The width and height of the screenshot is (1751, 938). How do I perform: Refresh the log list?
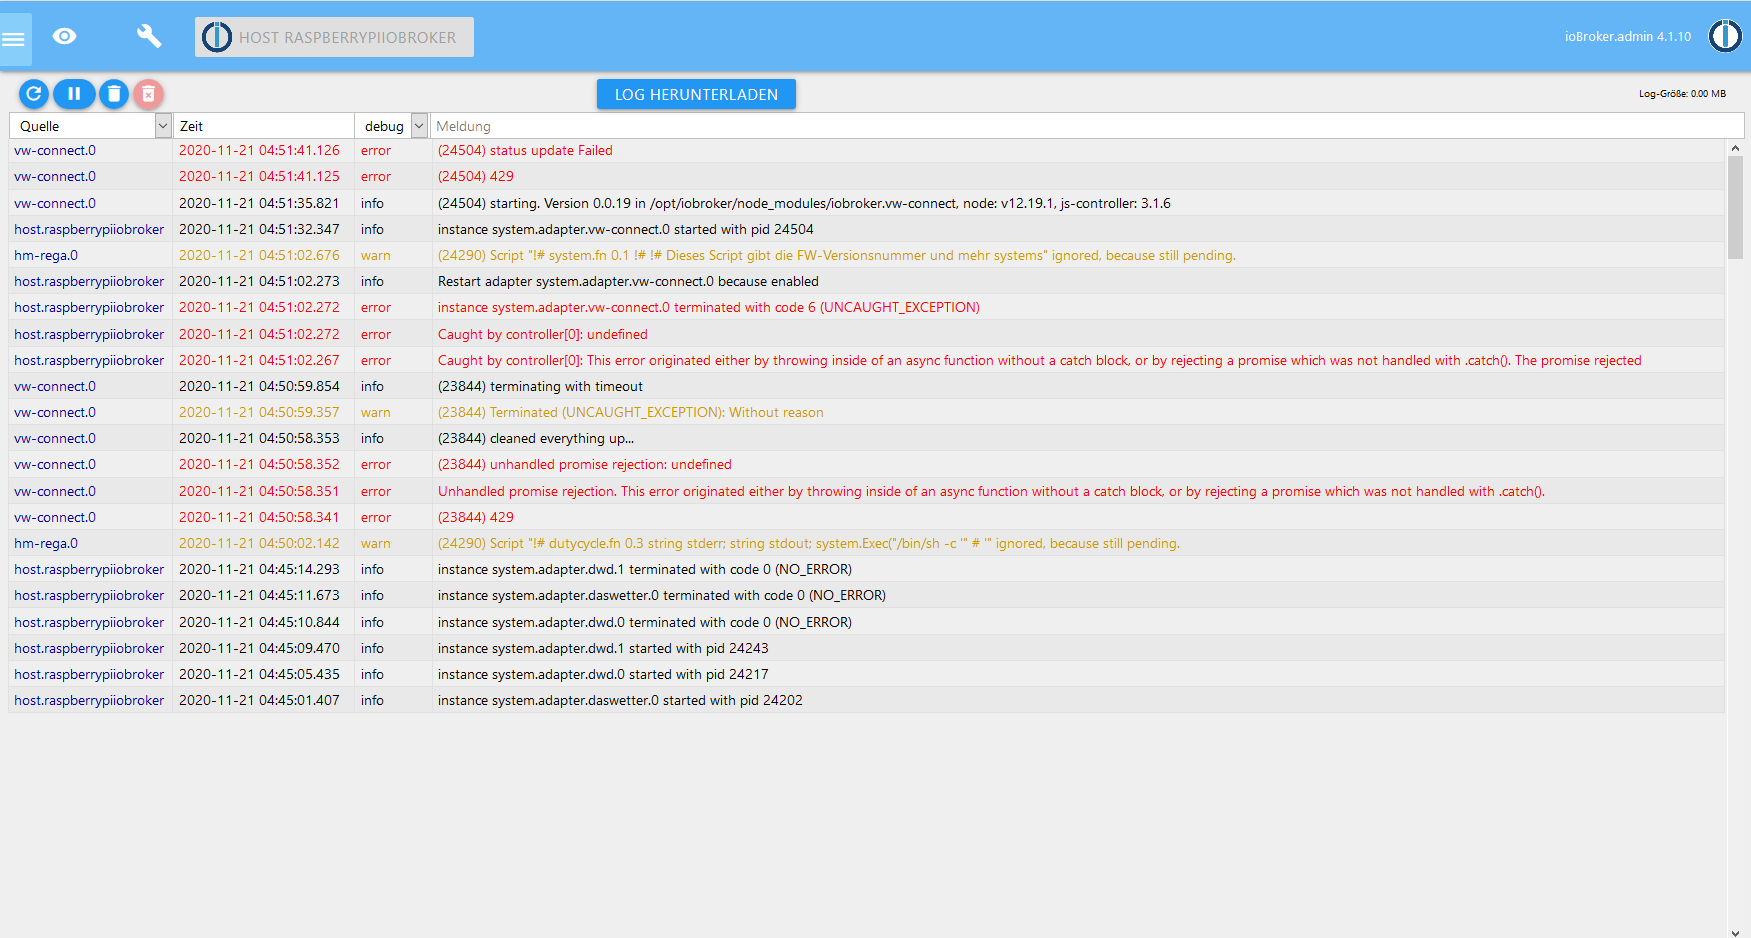33,93
